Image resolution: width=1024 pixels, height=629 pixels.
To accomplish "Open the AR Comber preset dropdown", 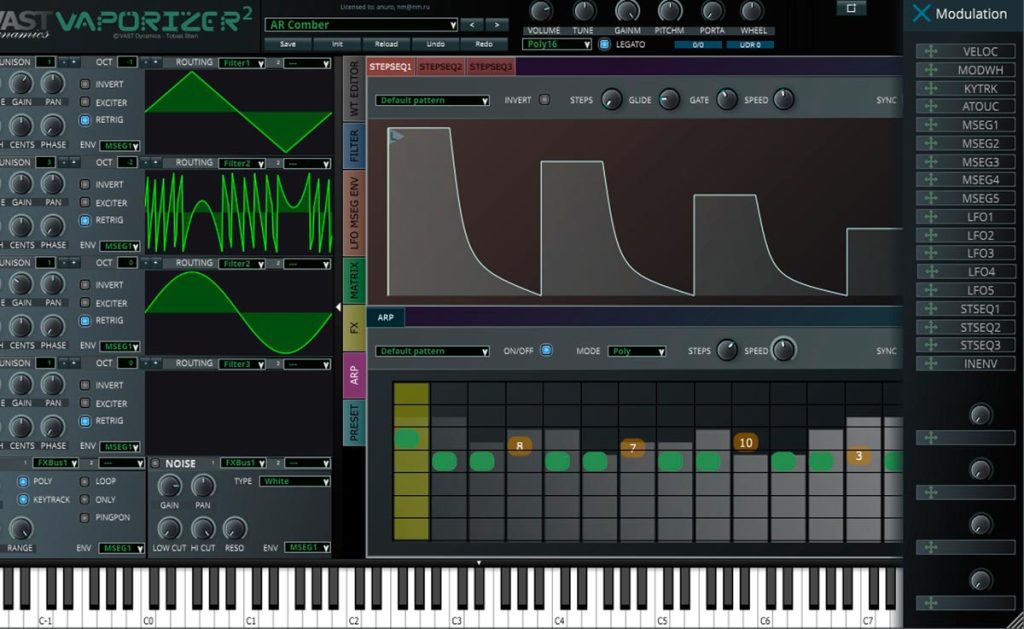I will tap(361, 25).
